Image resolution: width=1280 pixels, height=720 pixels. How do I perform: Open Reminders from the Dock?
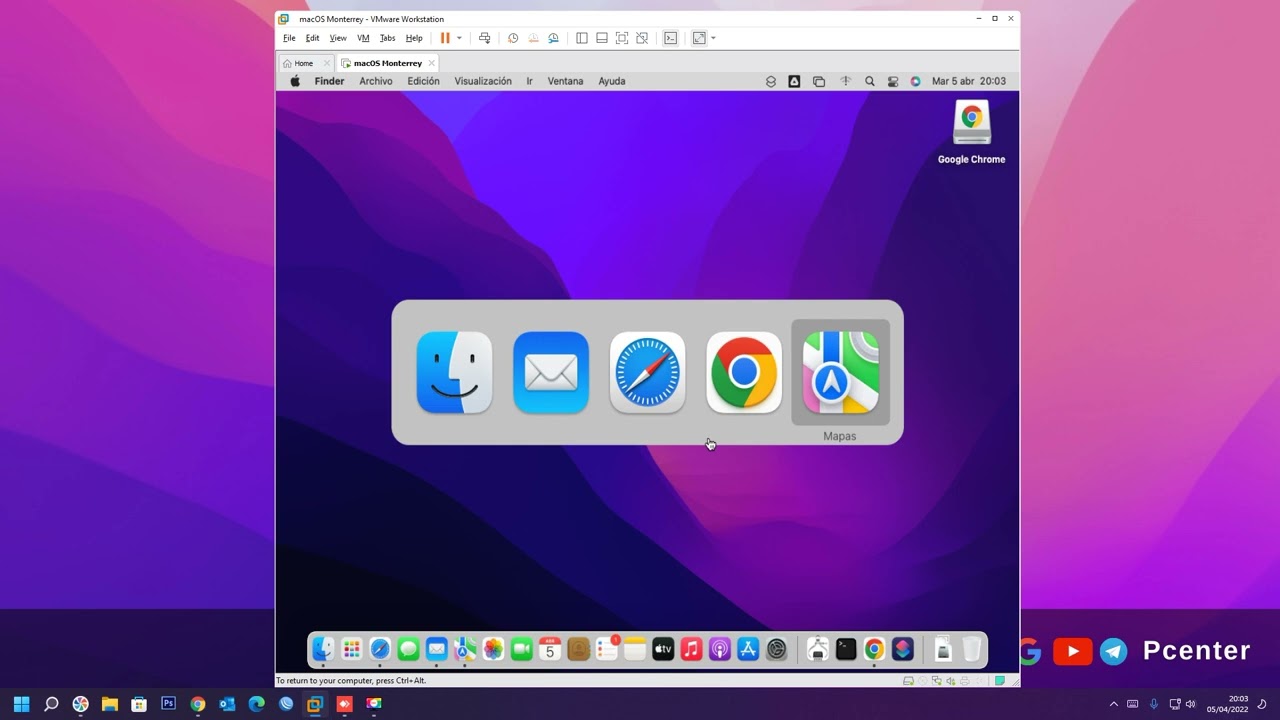[x=606, y=650]
